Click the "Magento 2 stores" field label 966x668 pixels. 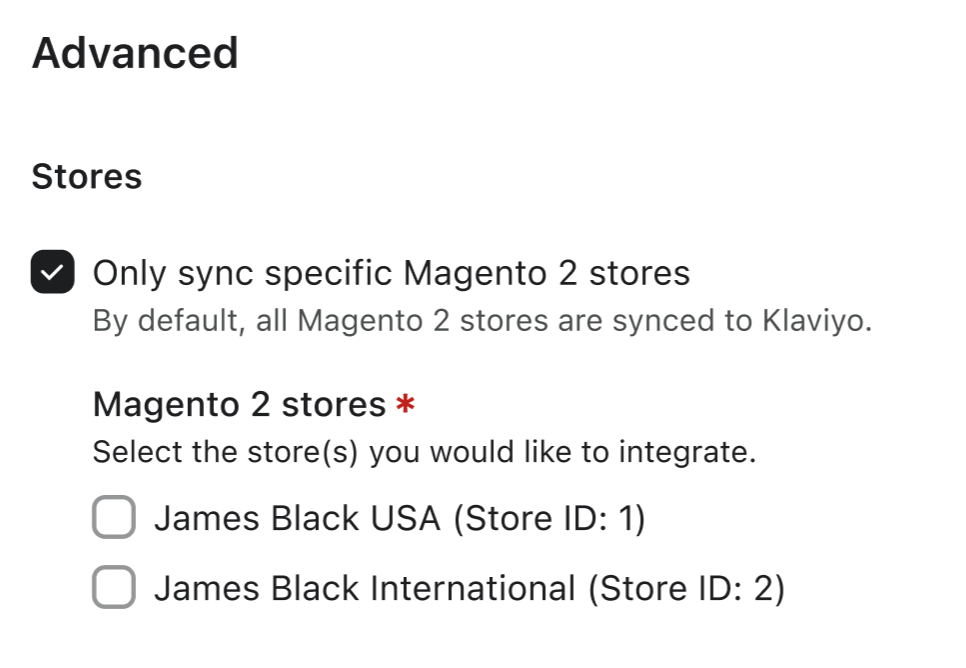[239, 405]
